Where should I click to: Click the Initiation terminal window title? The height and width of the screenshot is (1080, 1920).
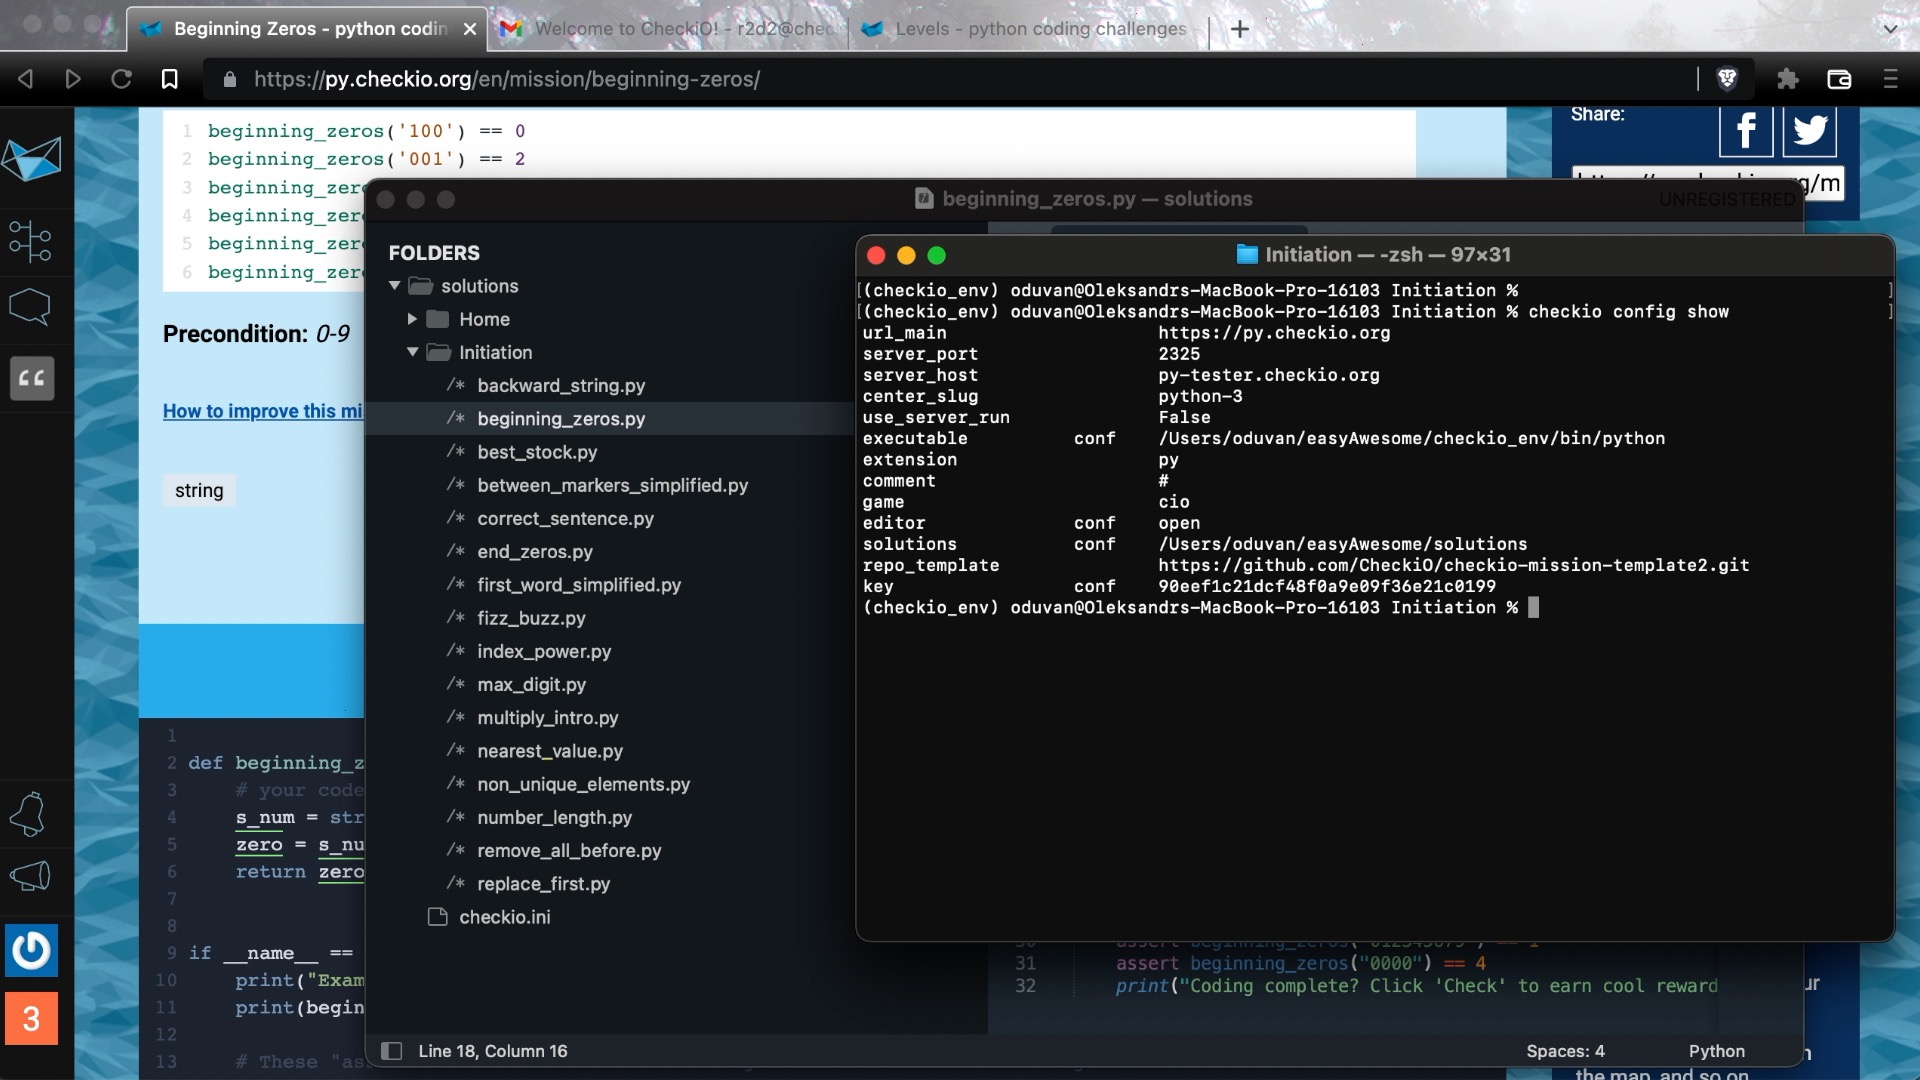tap(1374, 255)
